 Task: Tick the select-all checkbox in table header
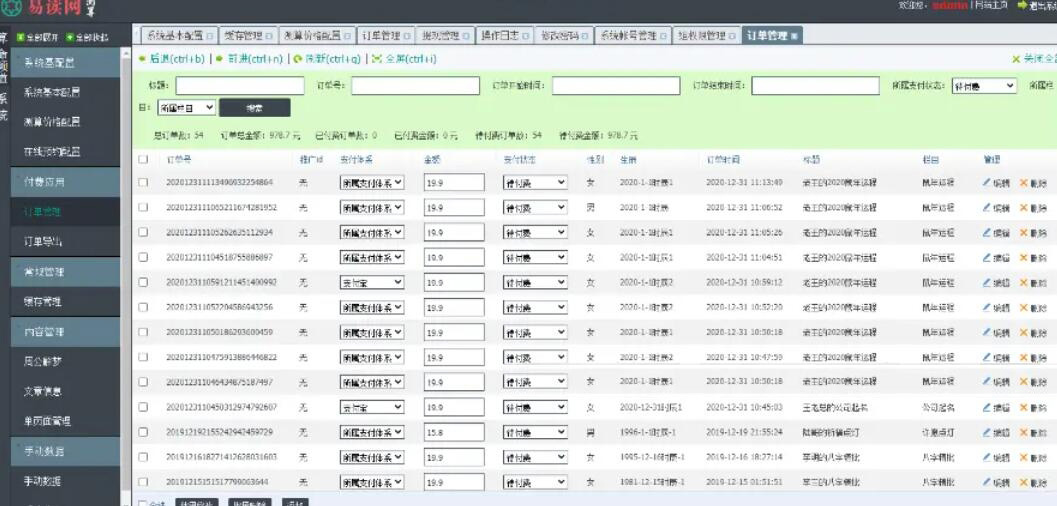coord(143,159)
